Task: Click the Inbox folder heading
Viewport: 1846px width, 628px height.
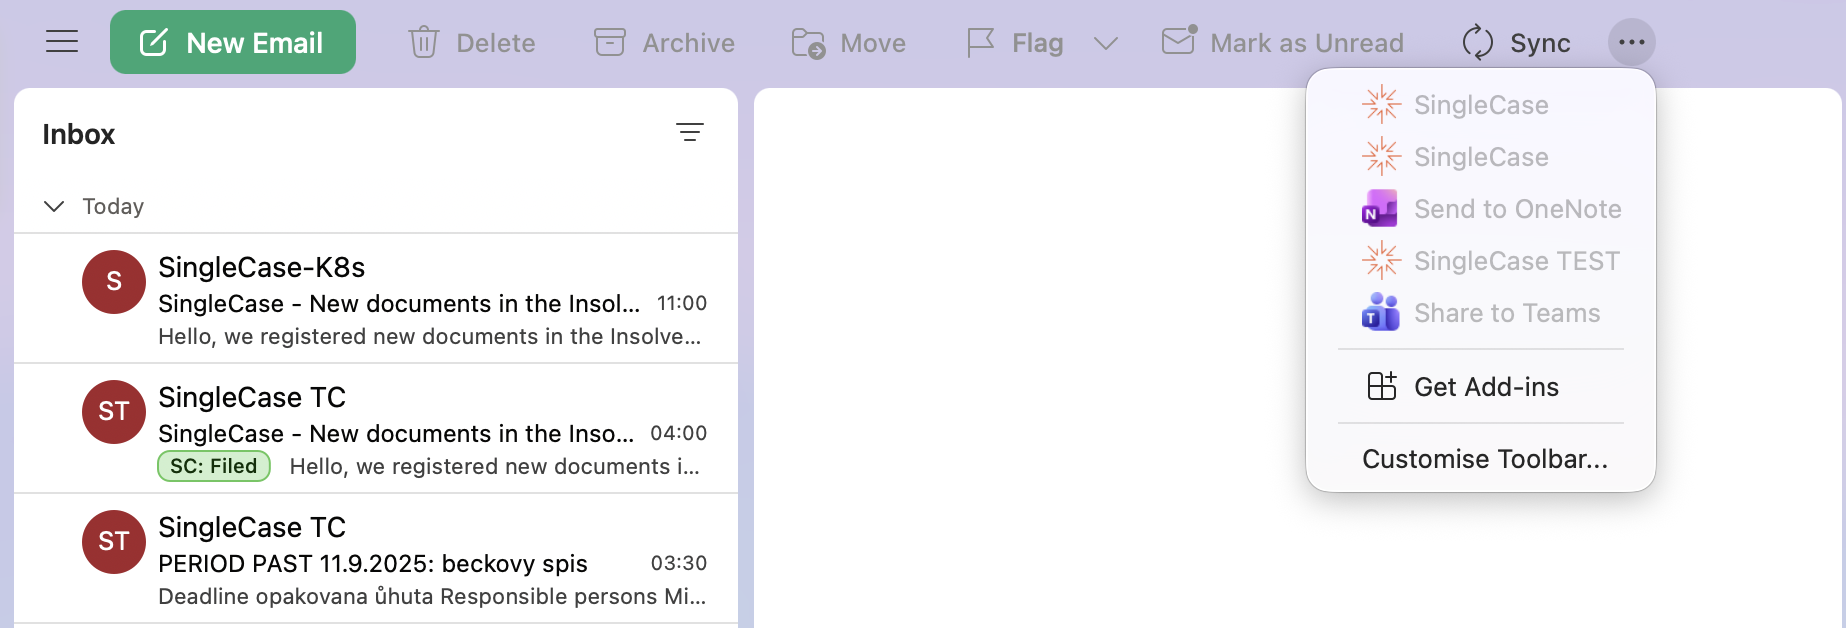Action: pyautogui.click(x=79, y=134)
